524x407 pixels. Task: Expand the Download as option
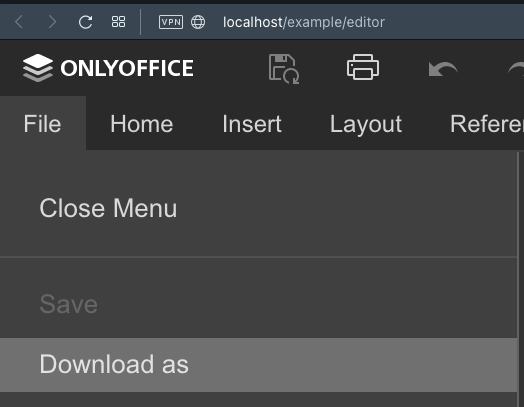[x=258, y=364]
